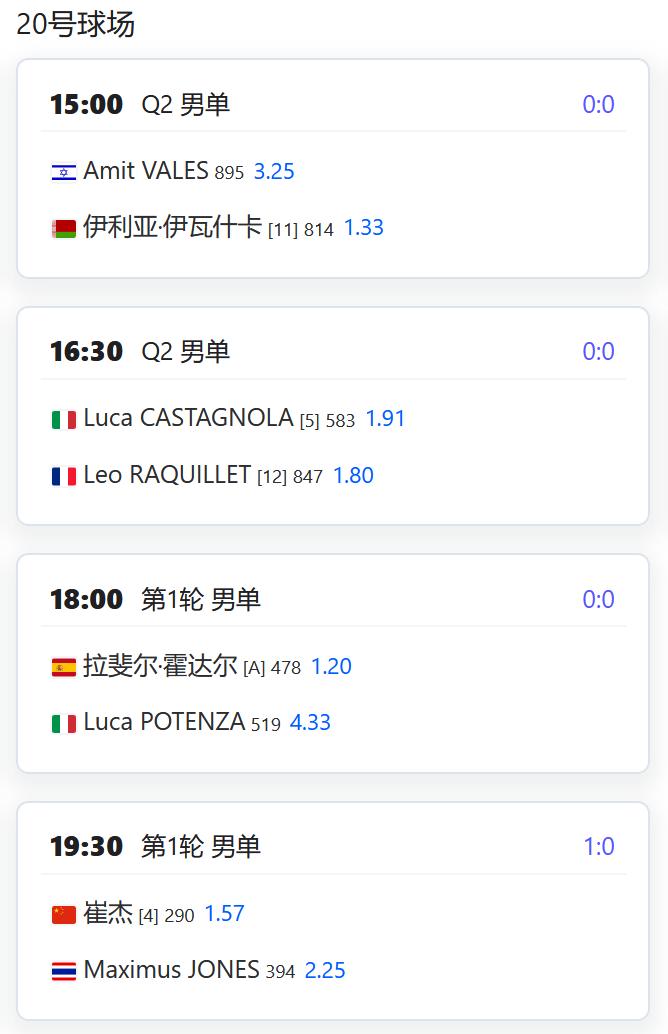Screen dimensions: 668x1034
Task: Click the China flag next to 崔杰
Action: pyautogui.click(x=64, y=915)
